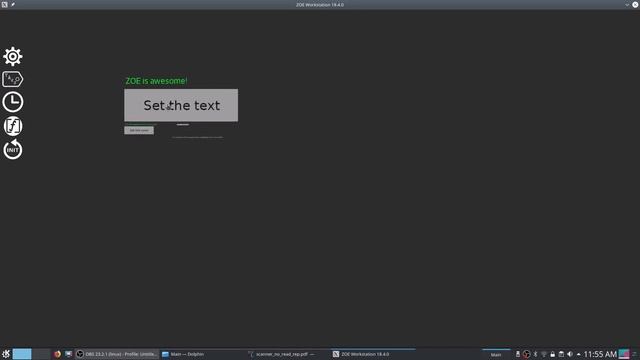Viewport: 640px width, 360px height.
Task: Open the OBS tray icon
Action: [527, 354]
